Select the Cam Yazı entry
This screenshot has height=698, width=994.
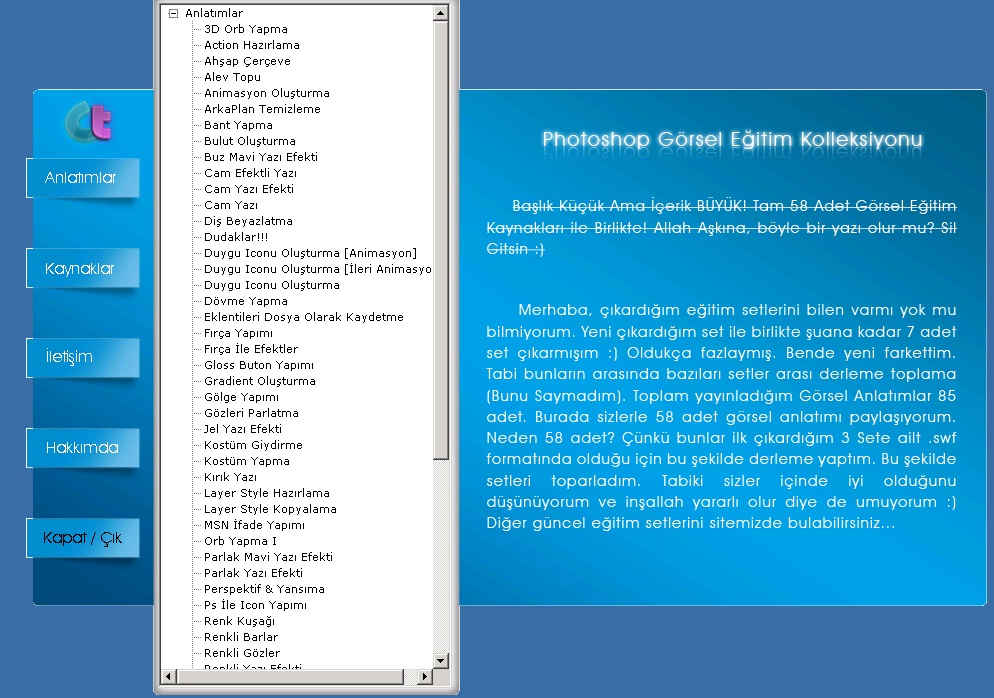point(231,205)
